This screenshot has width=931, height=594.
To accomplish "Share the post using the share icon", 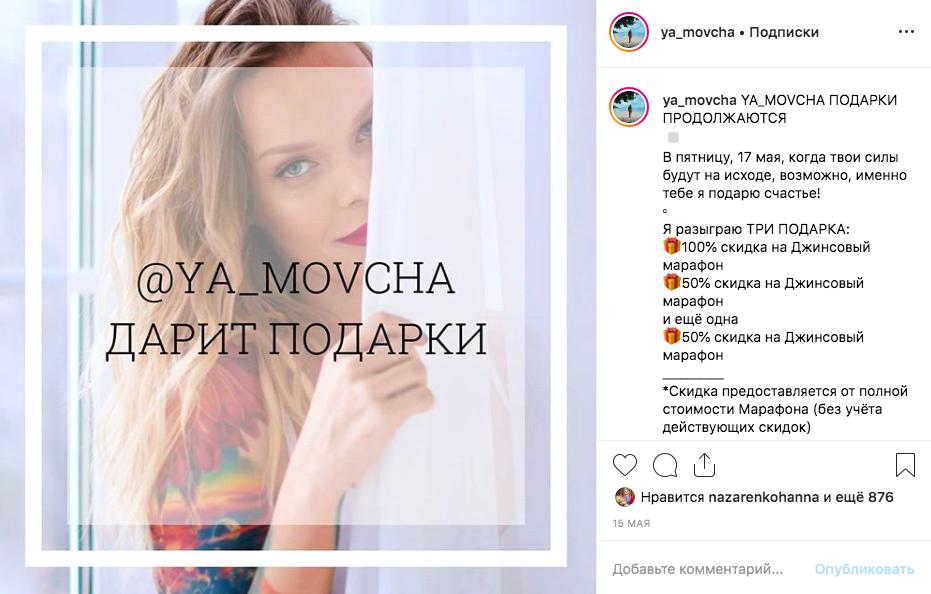I will pos(704,465).
